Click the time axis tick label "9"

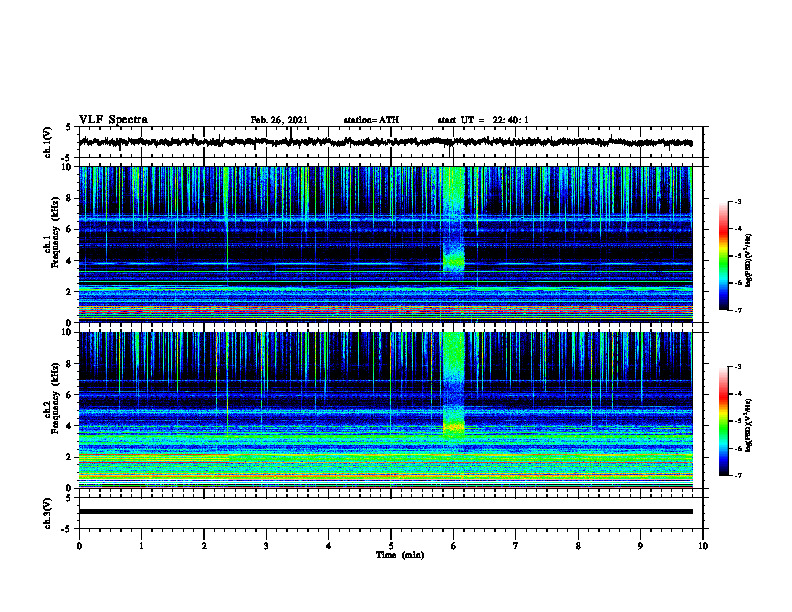(640, 546)
